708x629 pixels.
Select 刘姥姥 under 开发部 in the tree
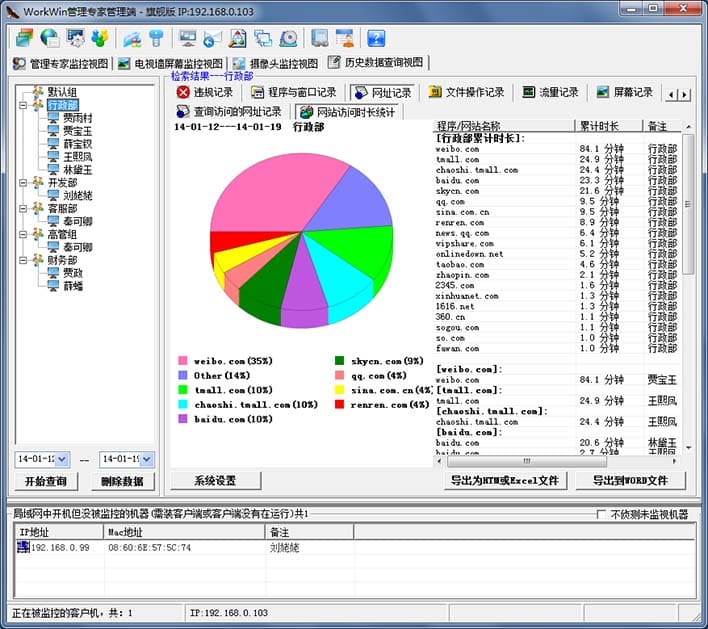77,196
